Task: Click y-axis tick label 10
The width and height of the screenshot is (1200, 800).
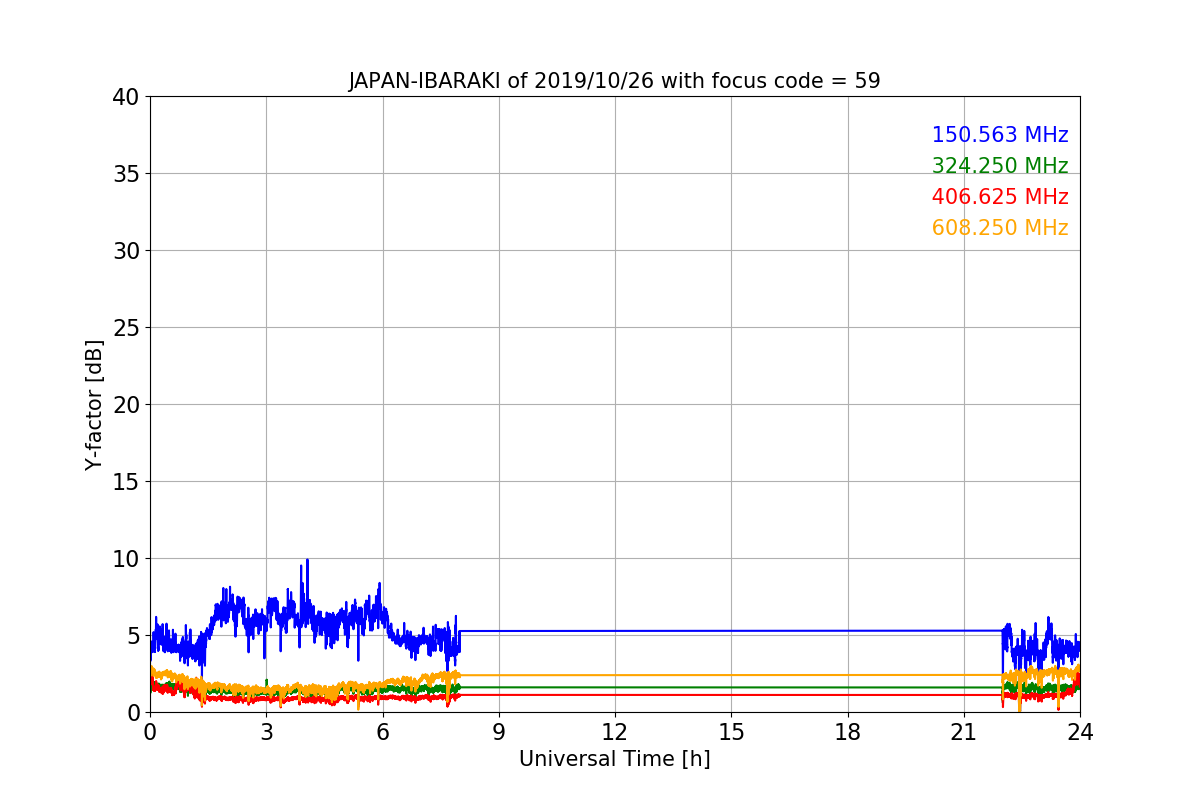Action: (127, 559)
